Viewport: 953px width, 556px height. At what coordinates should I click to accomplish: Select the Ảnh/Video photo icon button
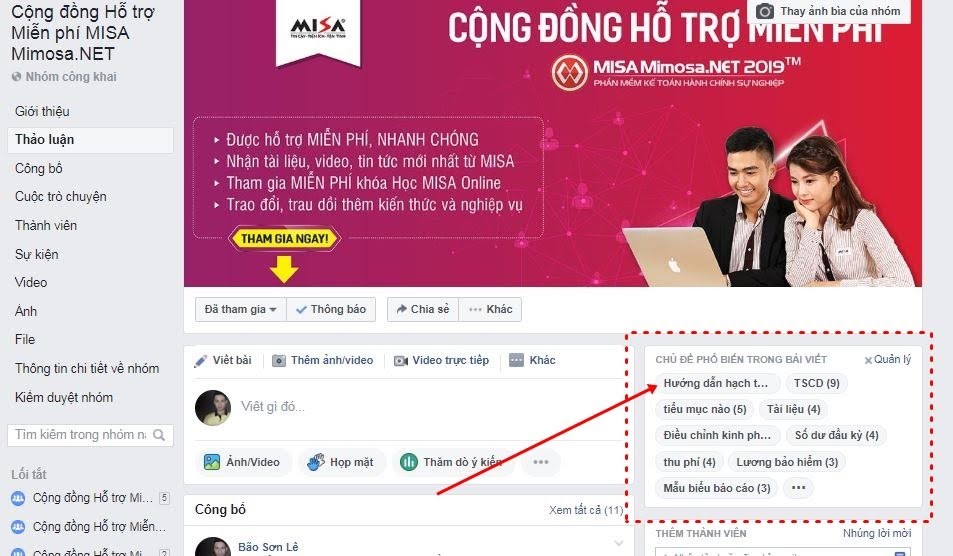click(212, 462)
